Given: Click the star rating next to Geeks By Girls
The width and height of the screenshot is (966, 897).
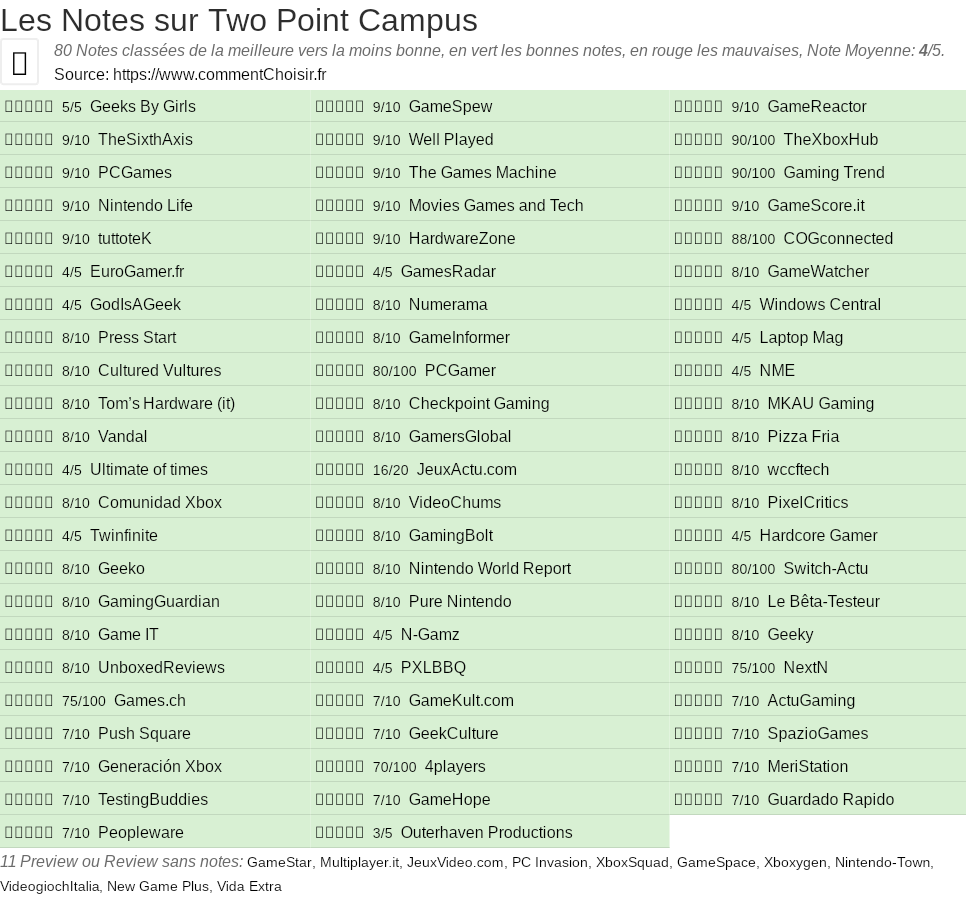Looking at the screenshot, I should tap(29, 107).
